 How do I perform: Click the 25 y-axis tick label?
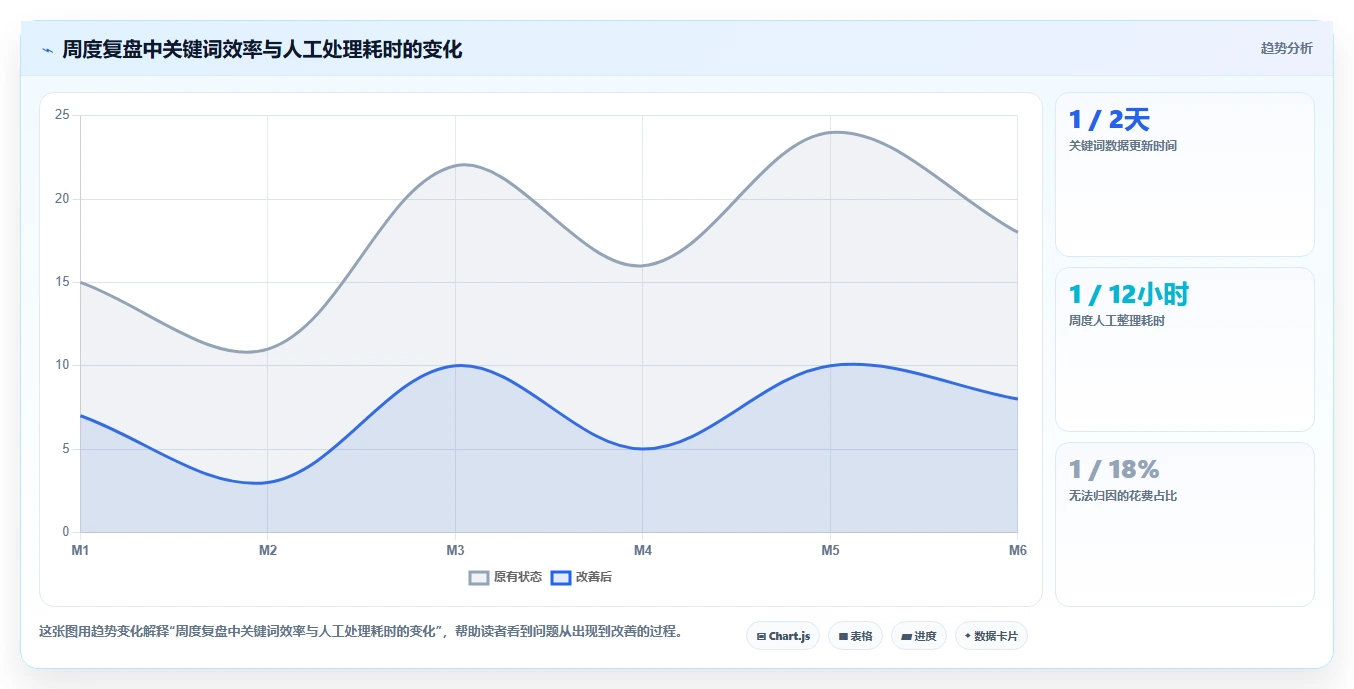pyautogui.click(x=62, y=115)
